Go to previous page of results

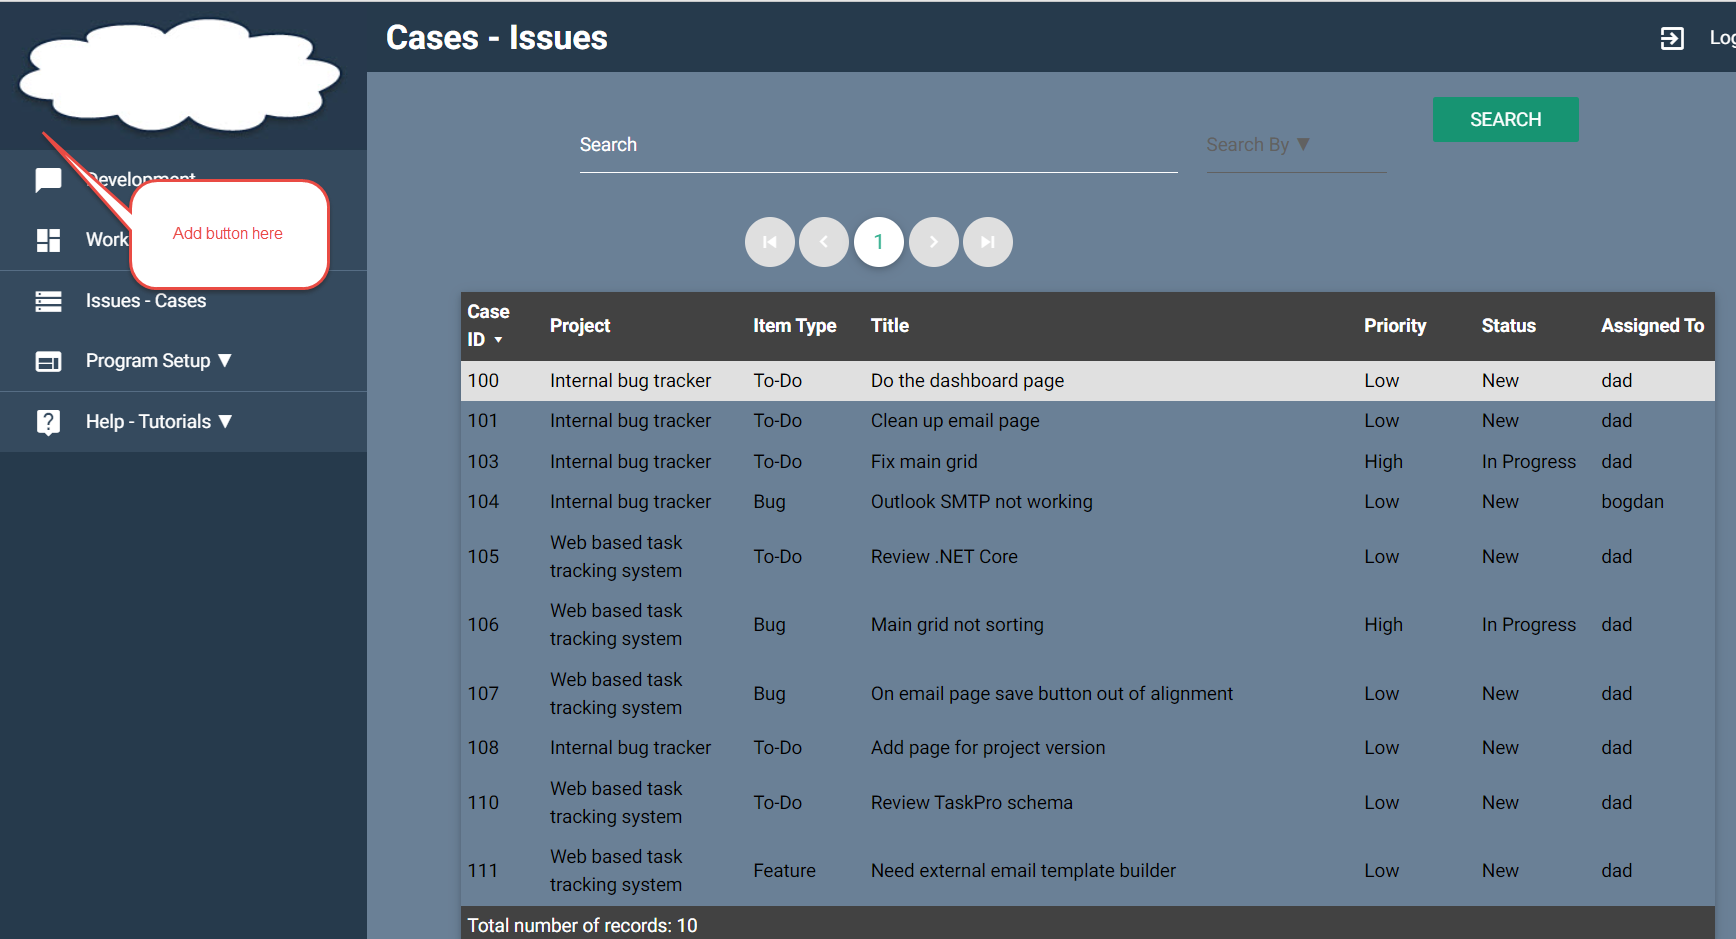pyautogui.click(x=824, y=242)
